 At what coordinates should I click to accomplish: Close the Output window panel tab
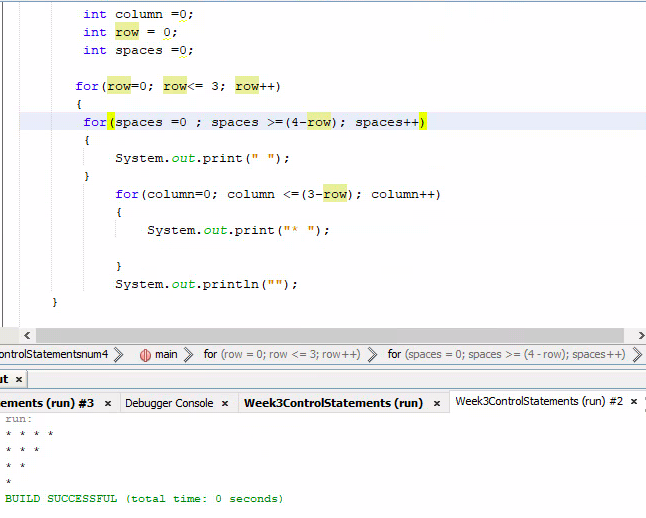pyautogui.click(x=19, y=380)
